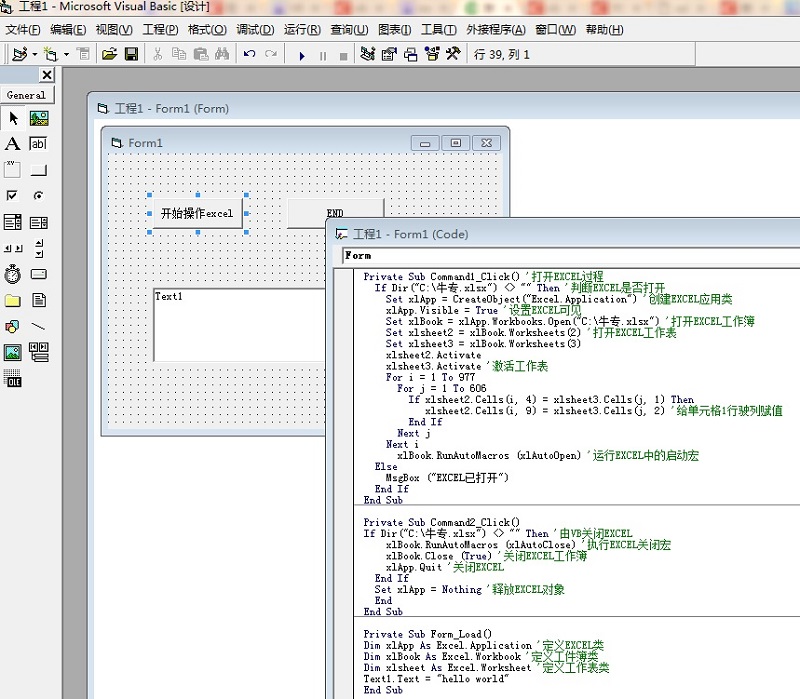The image size is (800, 699).
Task: Select the FileListBox control tool
Action: [x=39, y=300]
